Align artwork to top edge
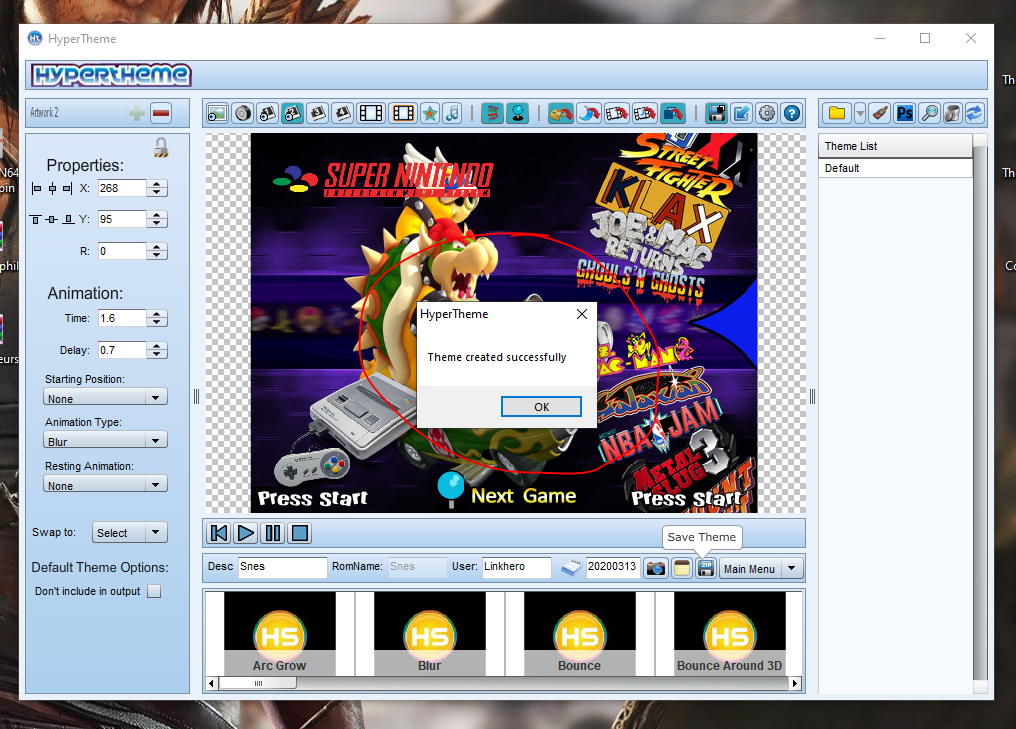Image resolution: width=1016 pixels, height=729 pixels. (36, 220)
